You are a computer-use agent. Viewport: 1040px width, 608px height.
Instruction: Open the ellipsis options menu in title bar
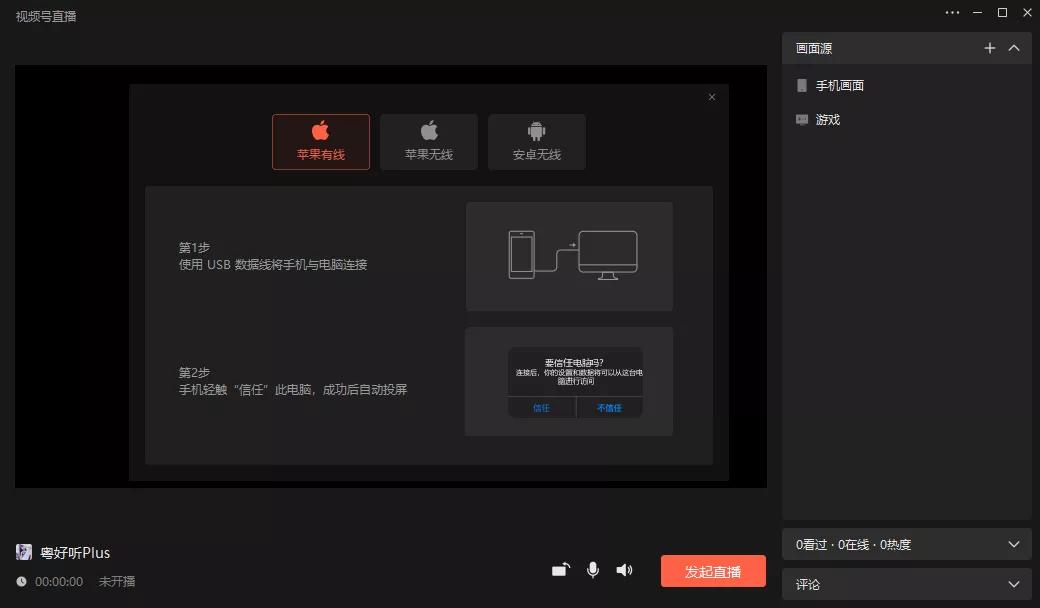951,12
